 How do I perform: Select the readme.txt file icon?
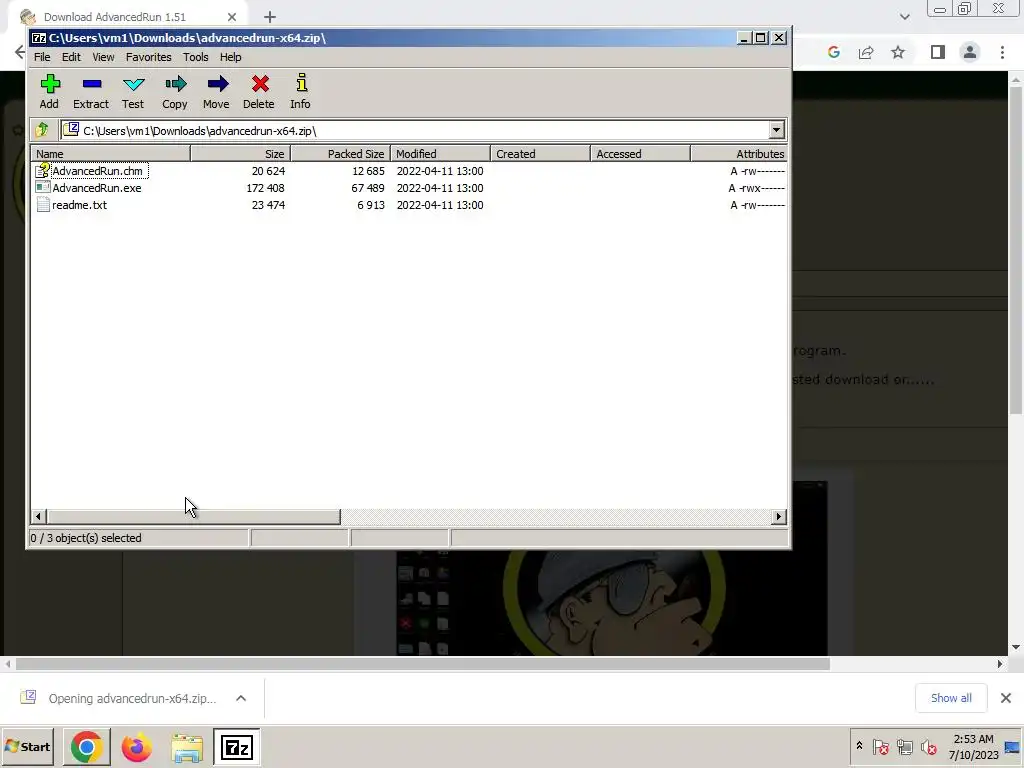pos(43,204)
